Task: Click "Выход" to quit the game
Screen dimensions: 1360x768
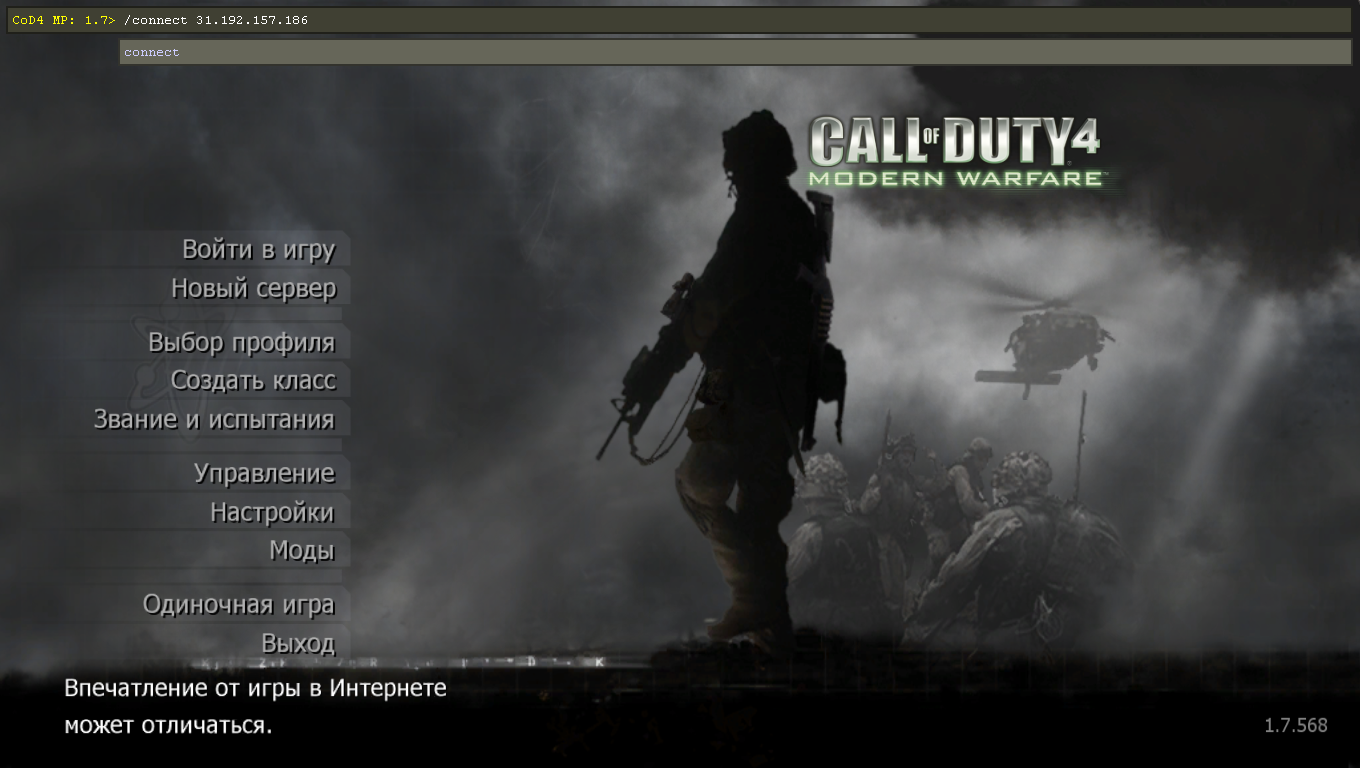Action: tap(298, 643)
